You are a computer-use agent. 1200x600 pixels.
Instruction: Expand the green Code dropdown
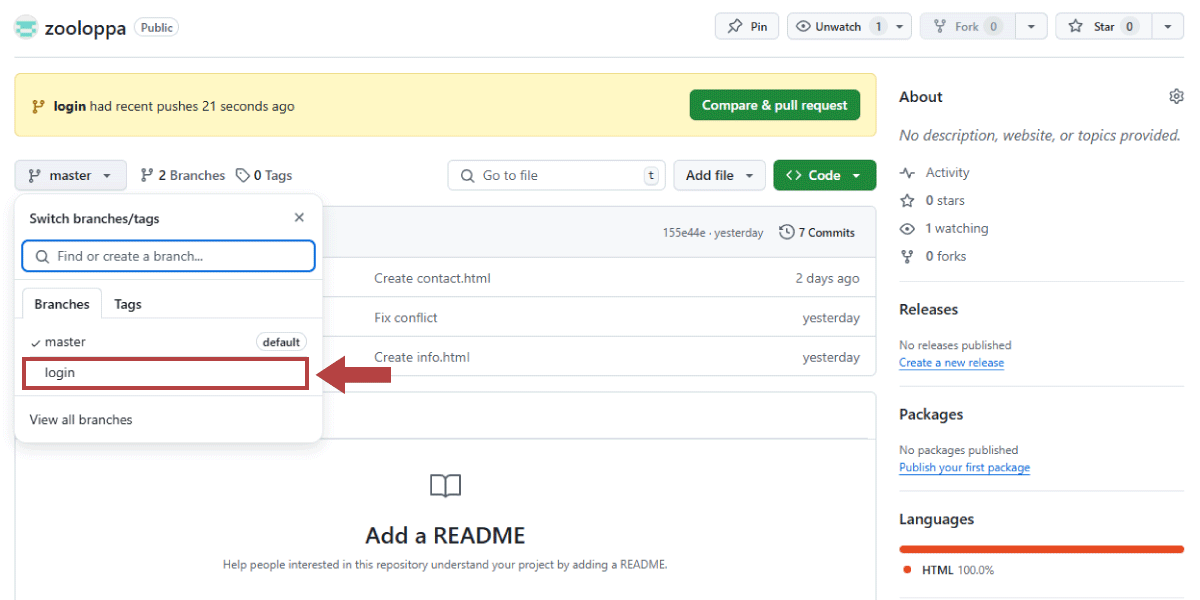pyautogui.click(x=825, y=175)
